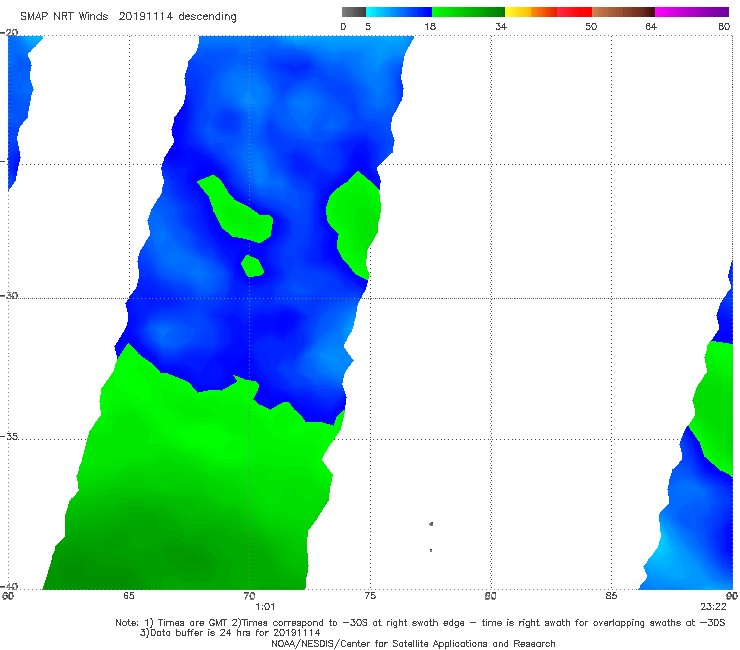
Task: Click the color bar label "50"
Action: click(591, 26)
